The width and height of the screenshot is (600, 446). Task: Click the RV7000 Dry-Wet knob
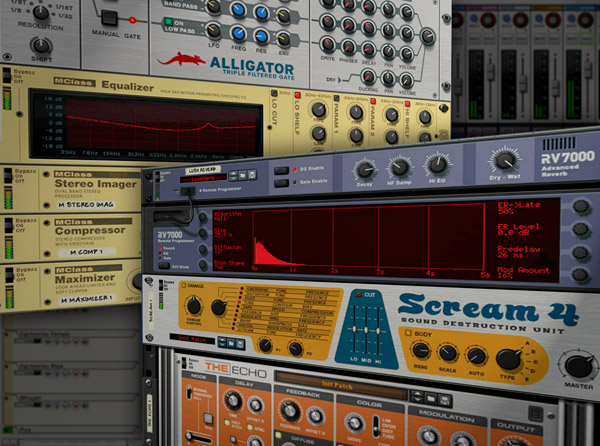pyautogui.click(x=504, y=160)
